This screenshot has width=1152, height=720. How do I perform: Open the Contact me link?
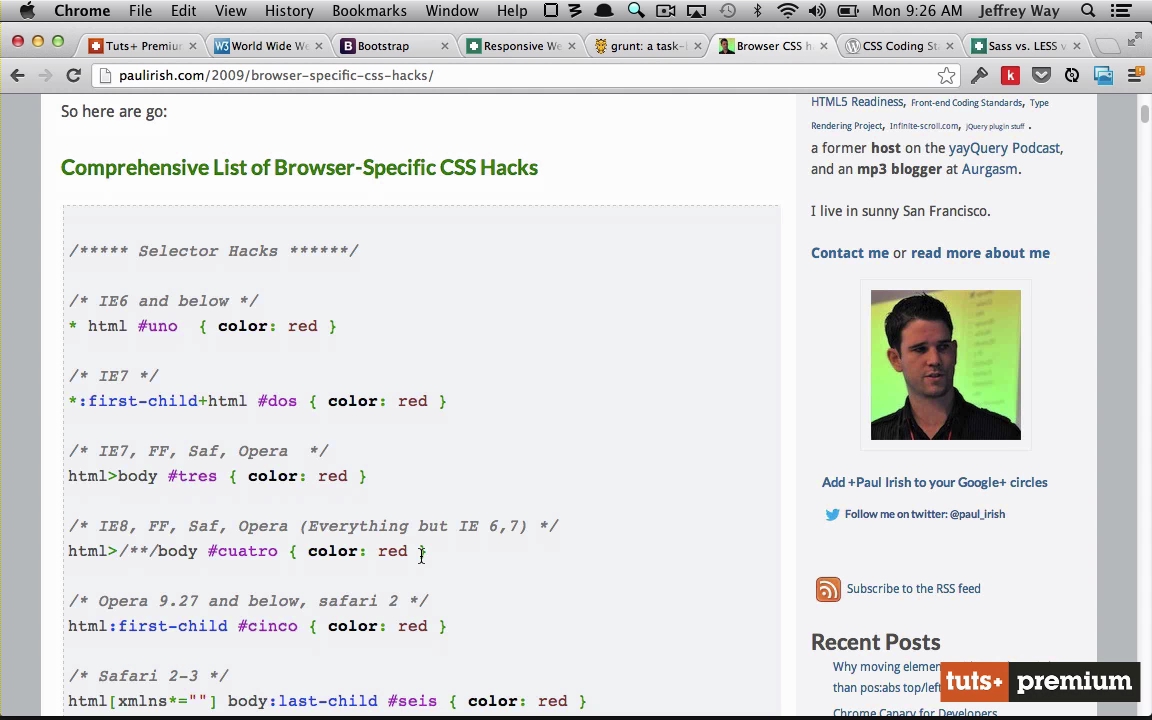pyautogui.click(x=849, y=253)
